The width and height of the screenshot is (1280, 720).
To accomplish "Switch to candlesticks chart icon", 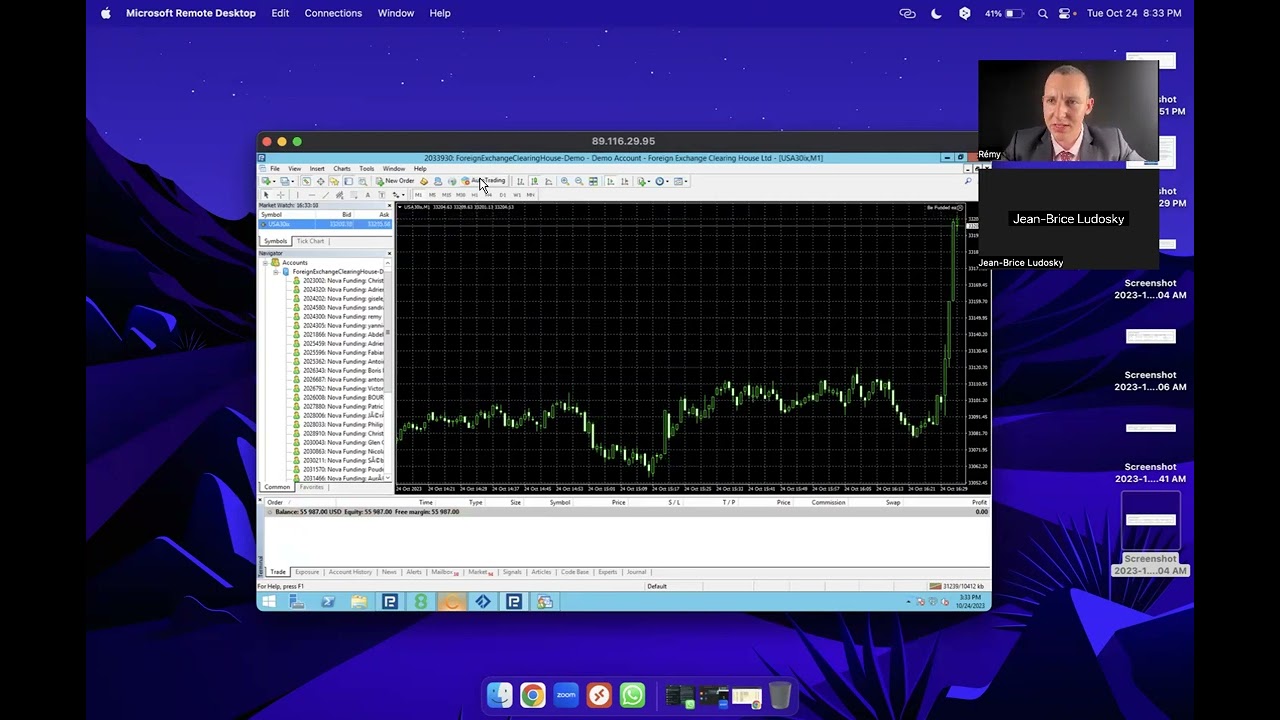I will point(534,181).
